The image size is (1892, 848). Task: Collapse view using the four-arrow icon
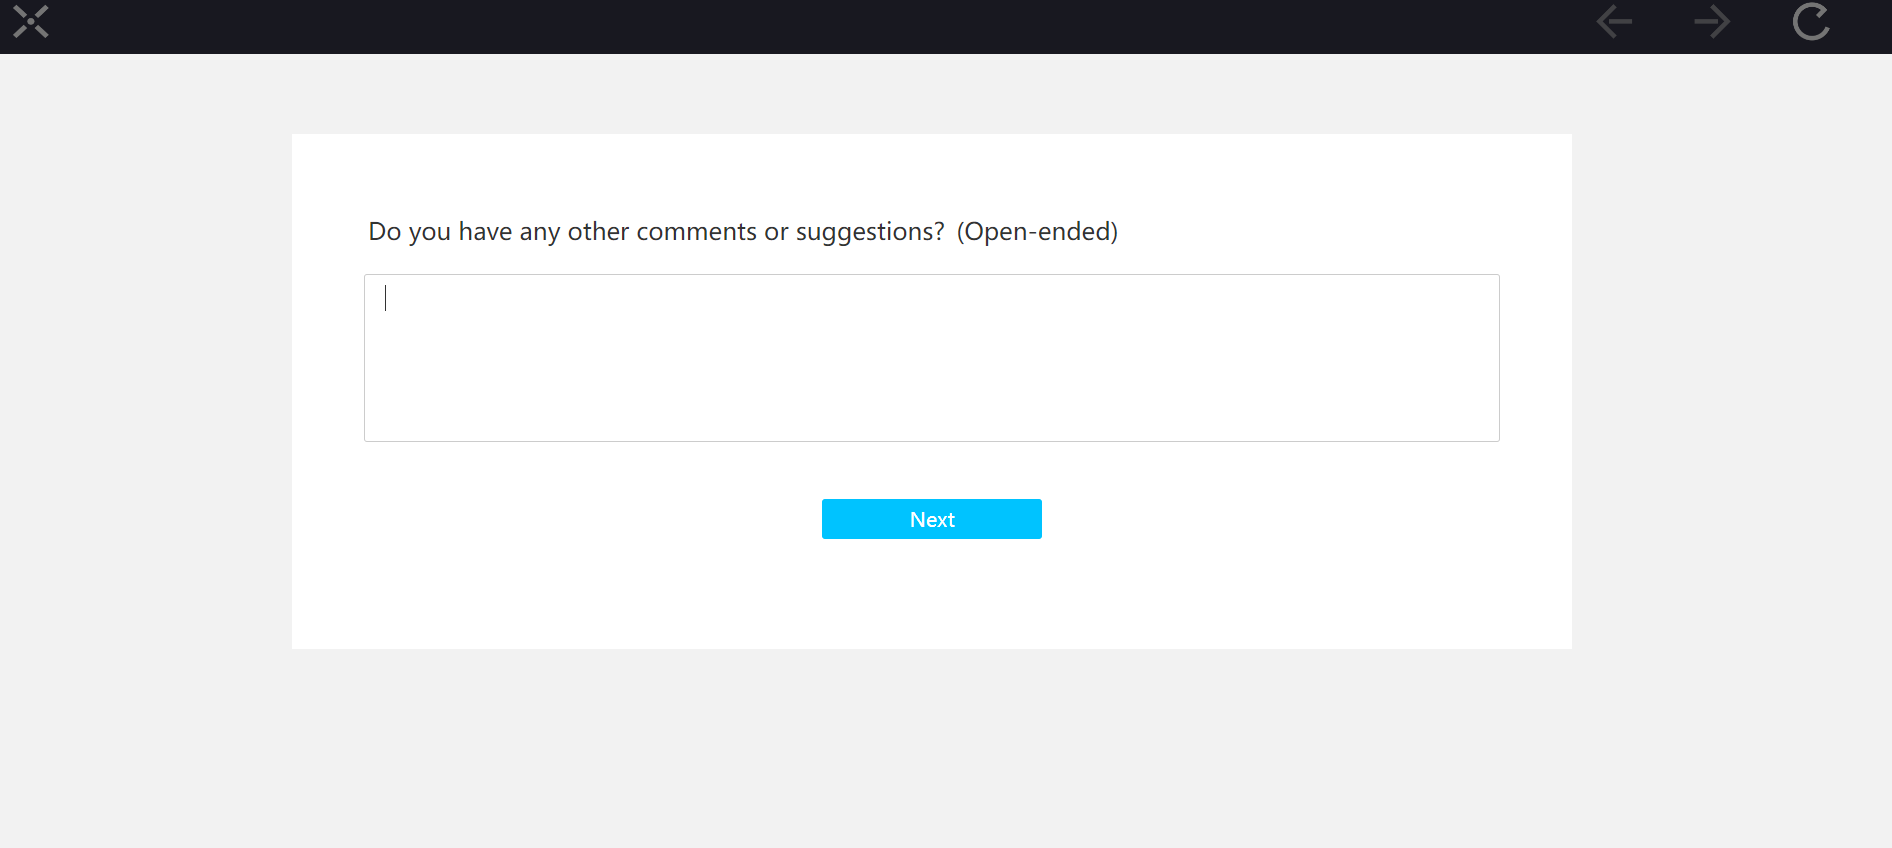coord(31,22)
